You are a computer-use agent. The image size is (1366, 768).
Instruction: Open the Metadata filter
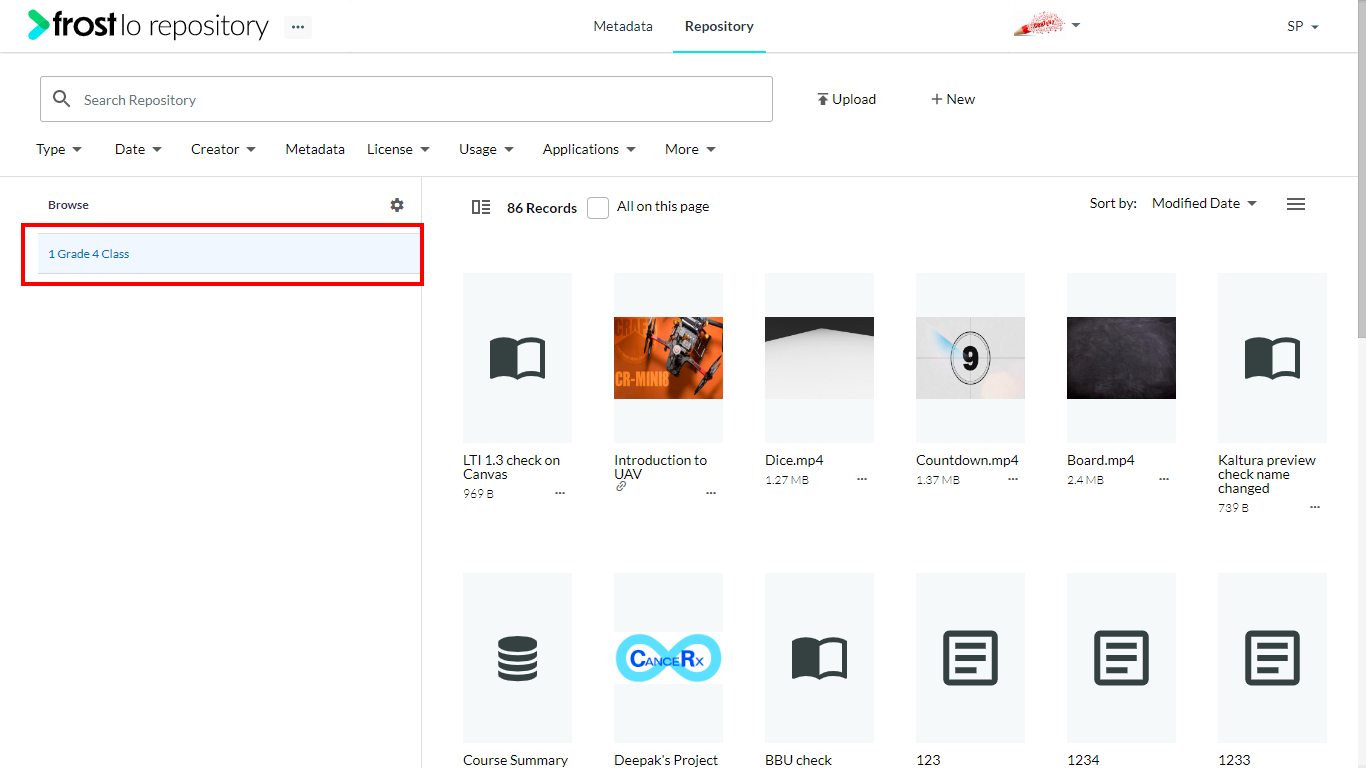(315, 149)
